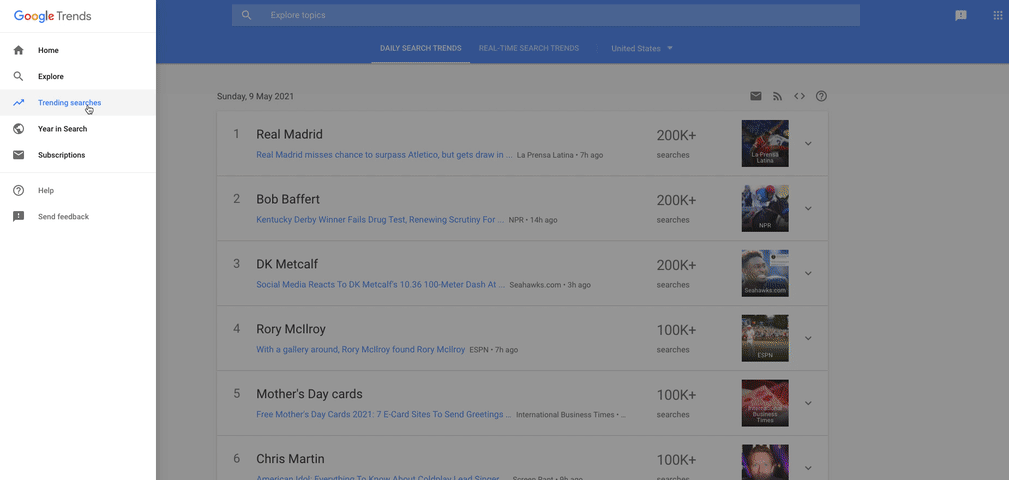Expand the Real Madrid trend row
This screenshot has width=1009, height=480.
click(808, 143)
